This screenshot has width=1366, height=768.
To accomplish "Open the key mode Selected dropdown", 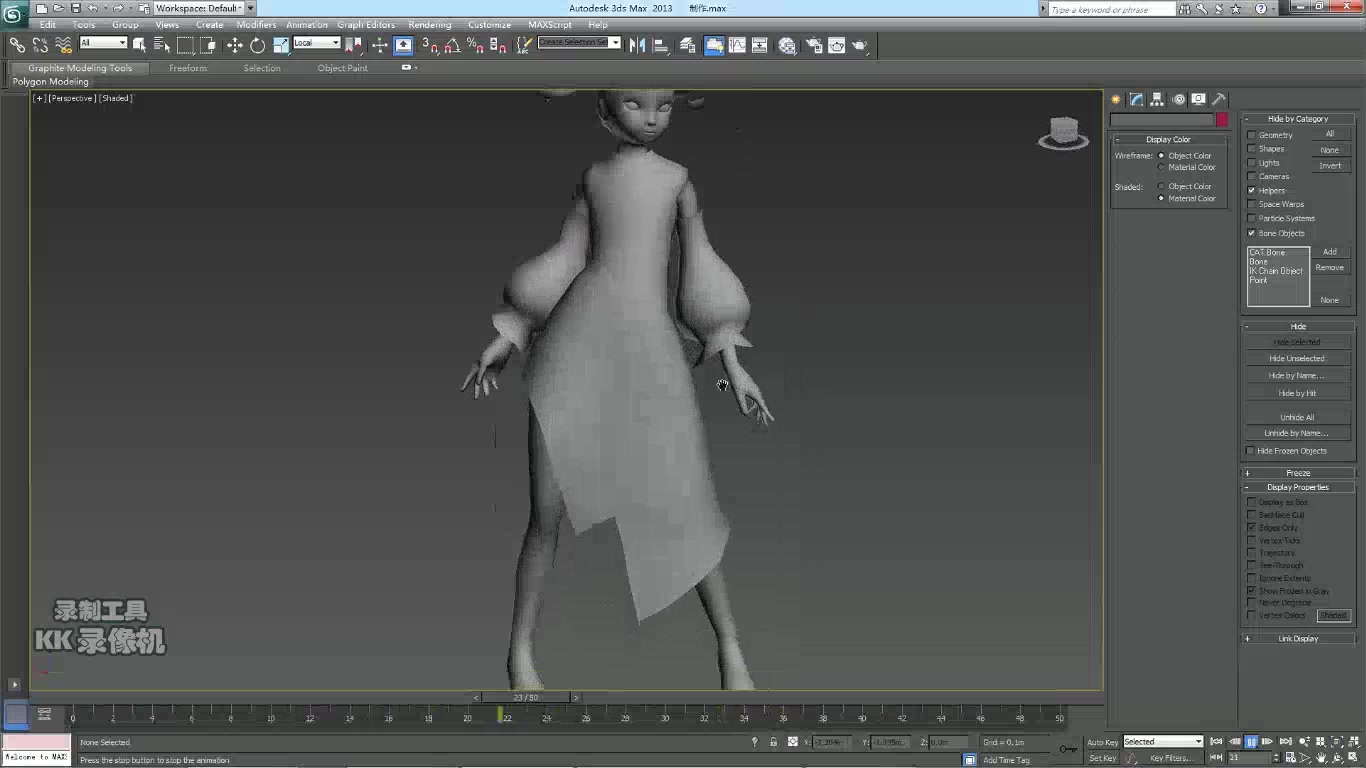I will (x=1163, y=742).
